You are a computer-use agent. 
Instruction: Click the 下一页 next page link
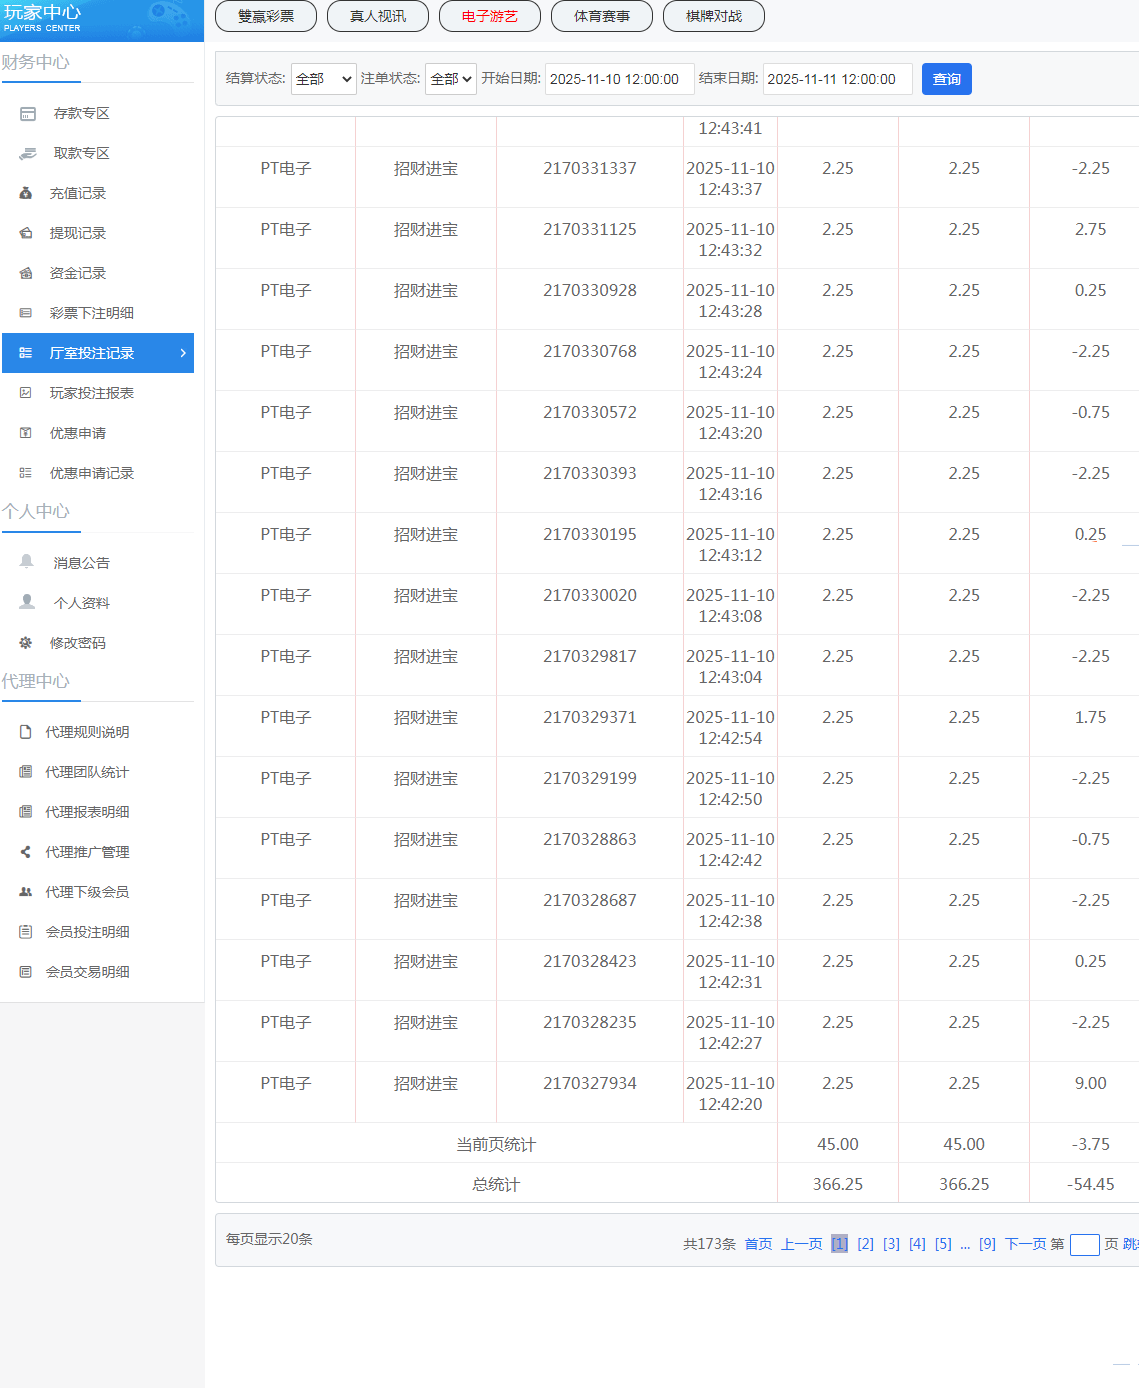pos(1025,1244)
